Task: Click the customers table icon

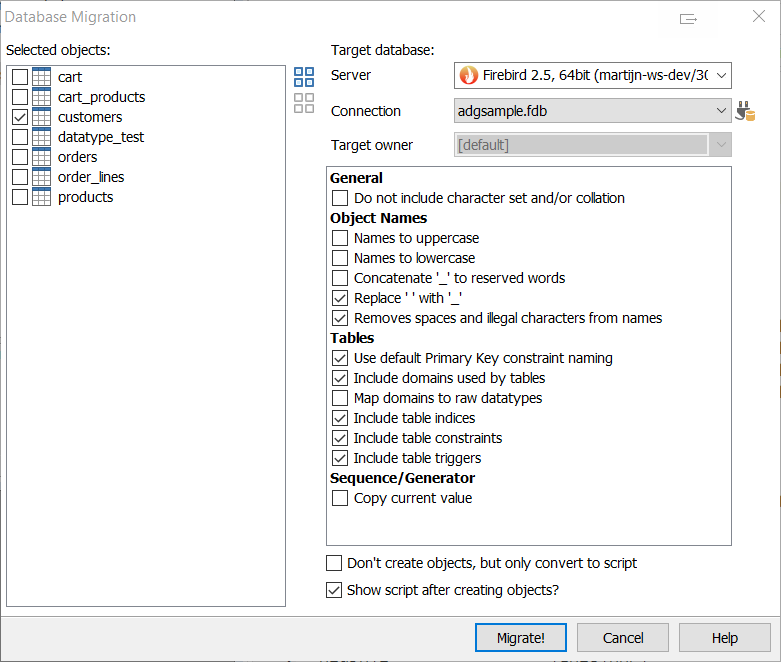Action: (42, 117)
